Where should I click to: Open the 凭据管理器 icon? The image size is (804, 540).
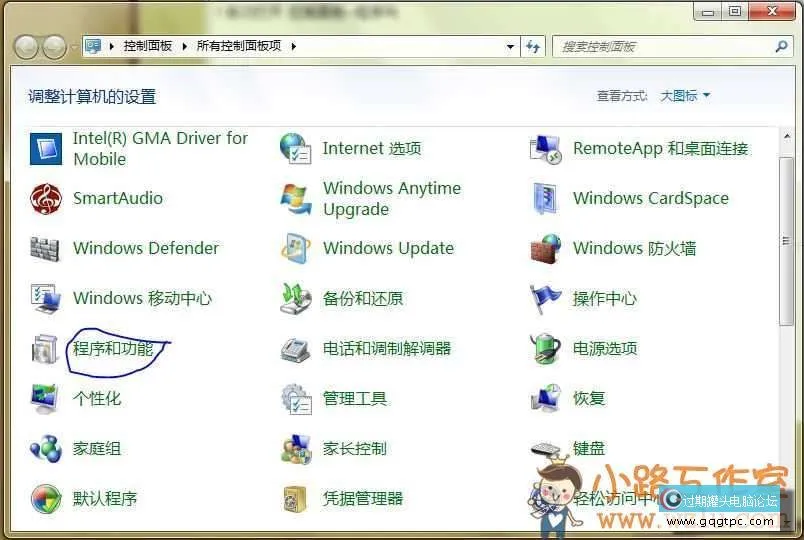[x=295, y=499]
